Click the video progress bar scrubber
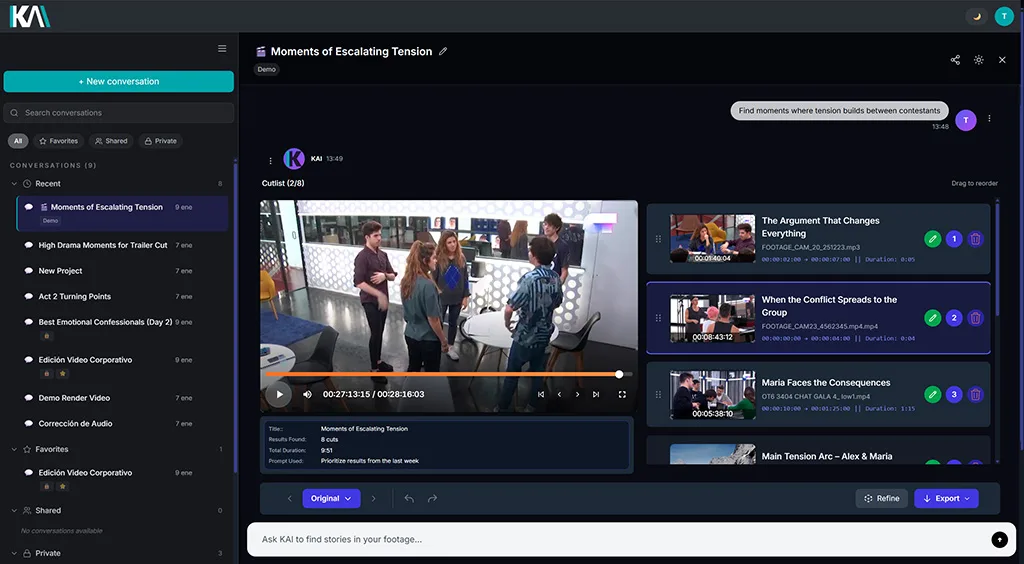 pos(619,374)
